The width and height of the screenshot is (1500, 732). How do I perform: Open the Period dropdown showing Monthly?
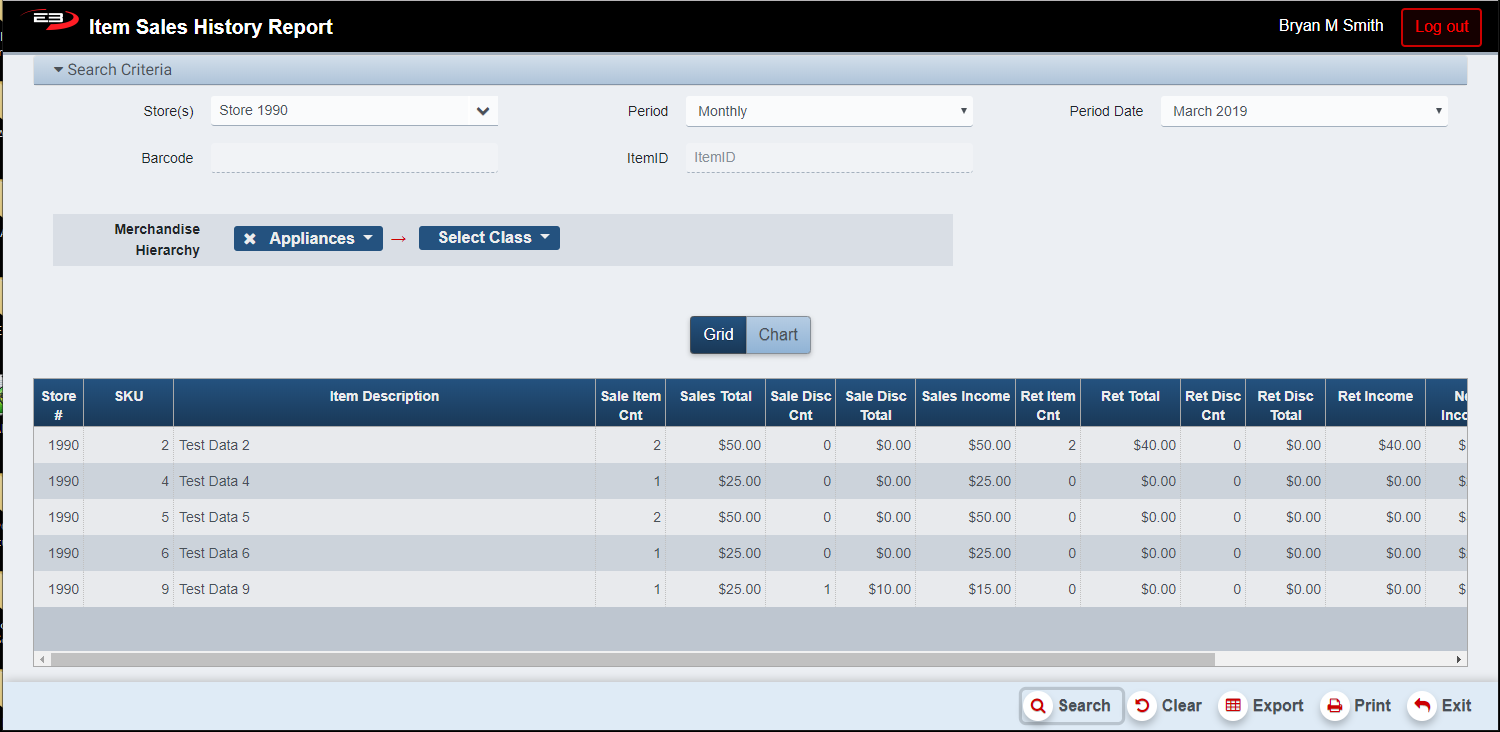click(828, 111)
